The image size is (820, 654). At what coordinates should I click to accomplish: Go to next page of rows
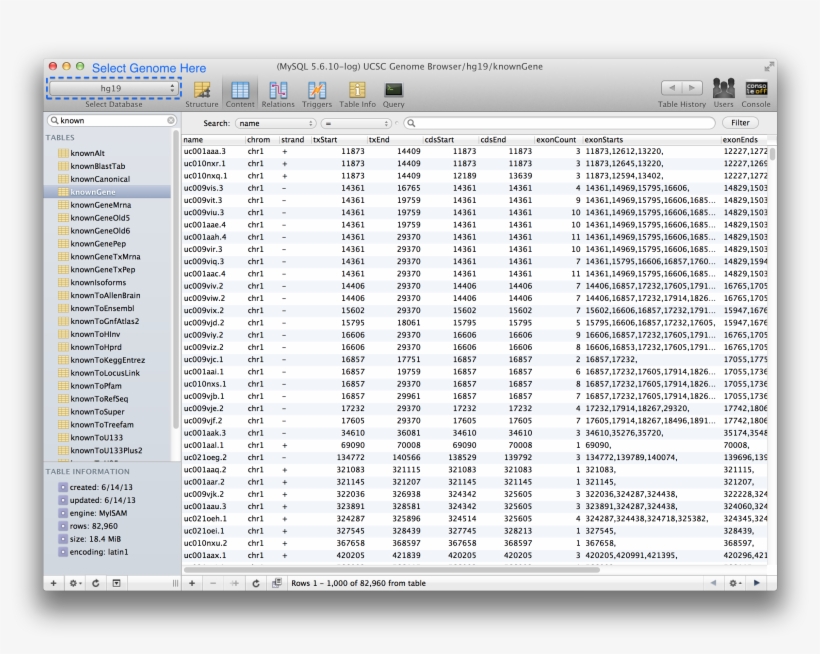pos(757,582)
